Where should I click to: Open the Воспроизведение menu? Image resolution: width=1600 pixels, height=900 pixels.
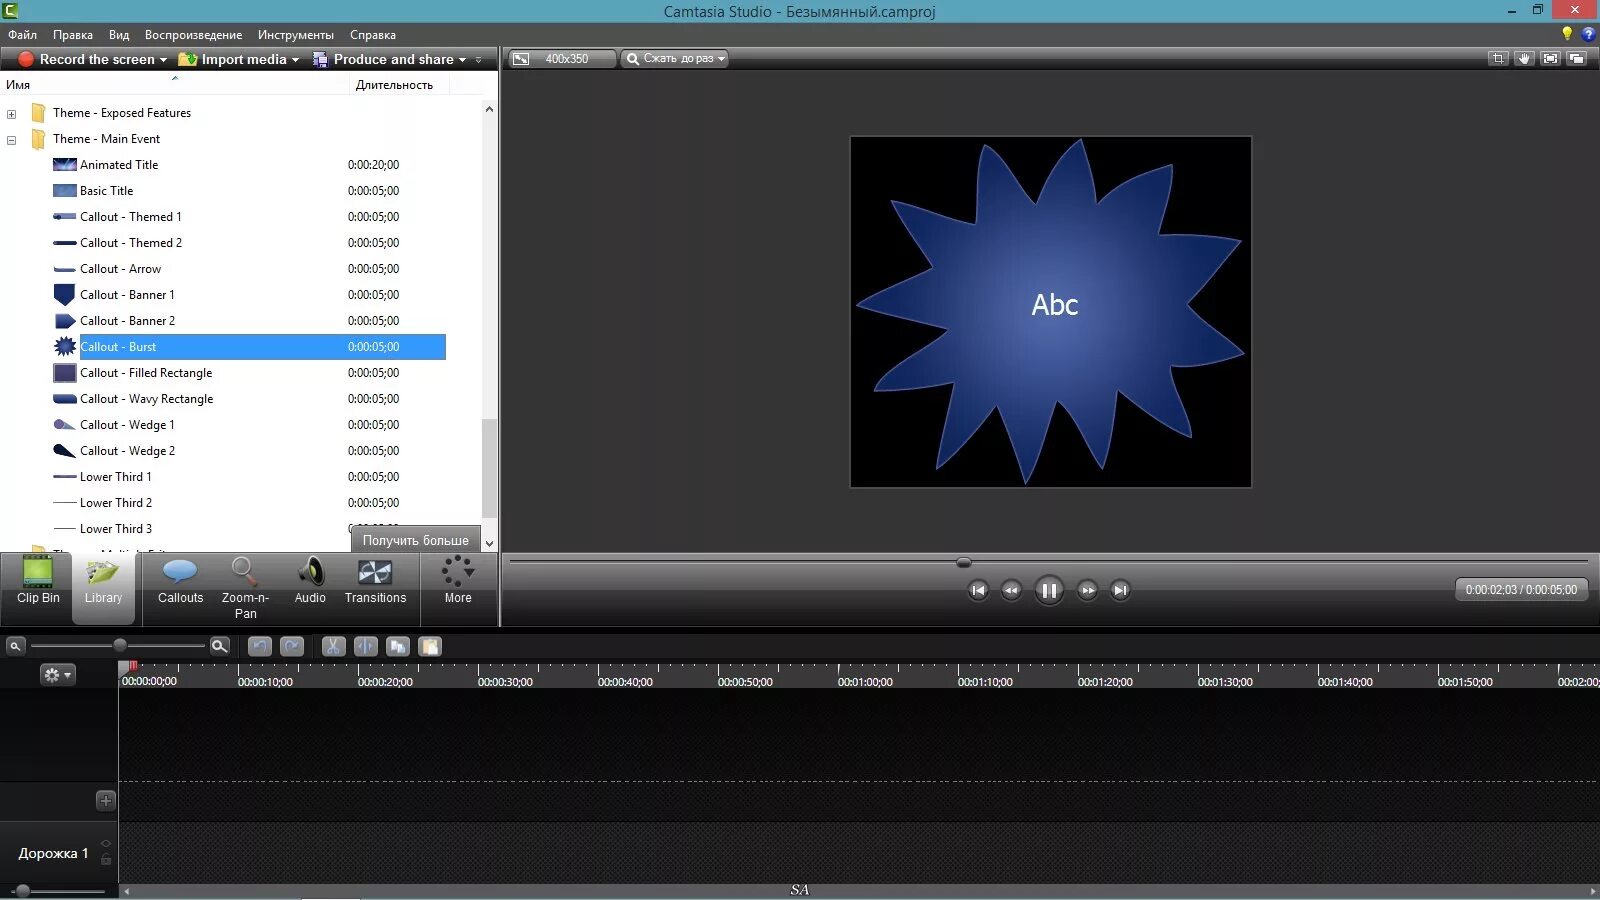point(193,35)
